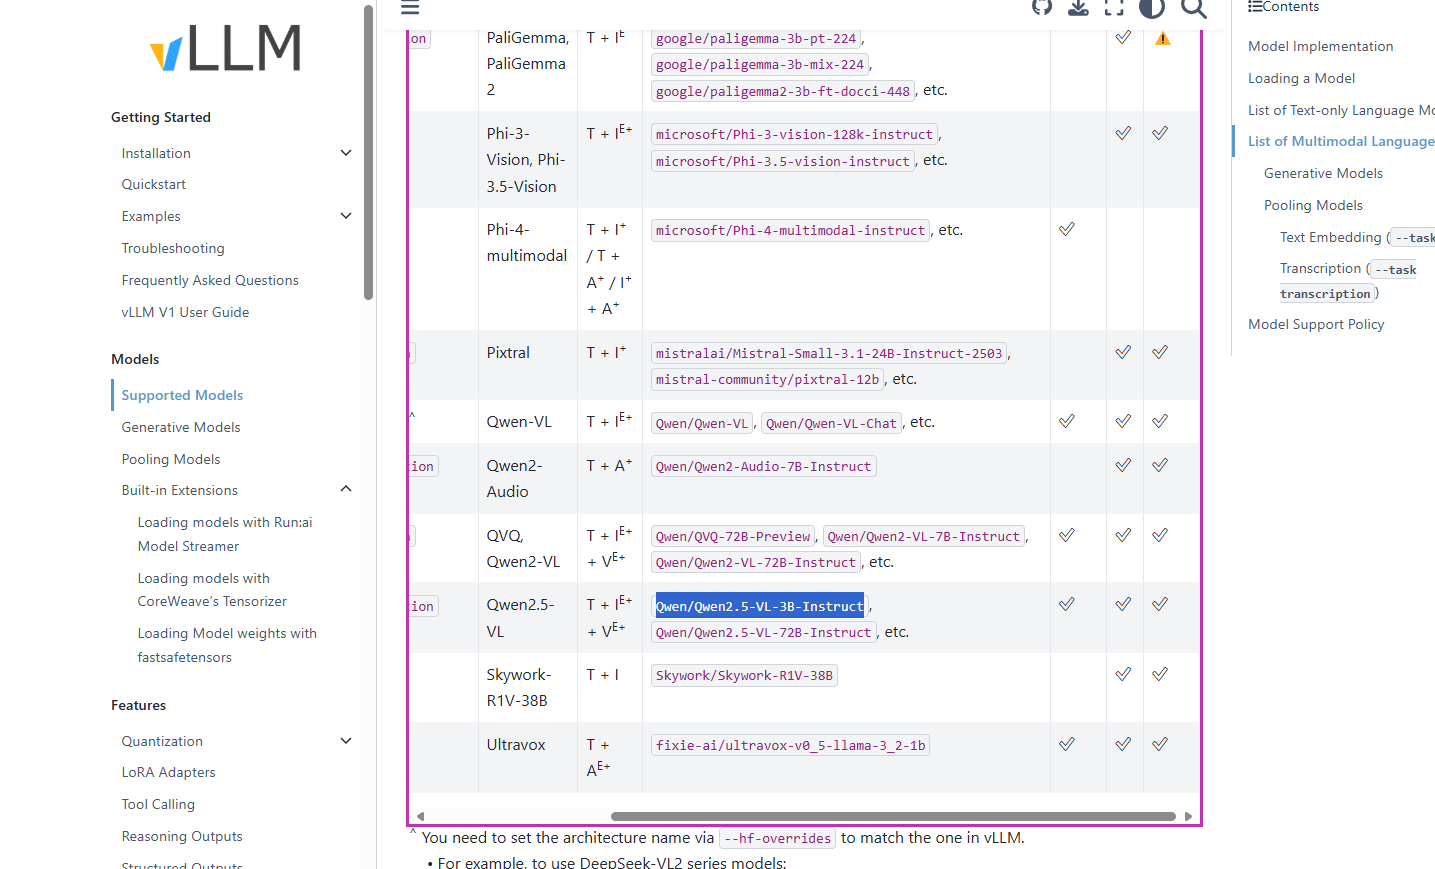Click mistral-community/pixtral-12b model code
This screenshot has width=1435, height=869.
point(767,380)
